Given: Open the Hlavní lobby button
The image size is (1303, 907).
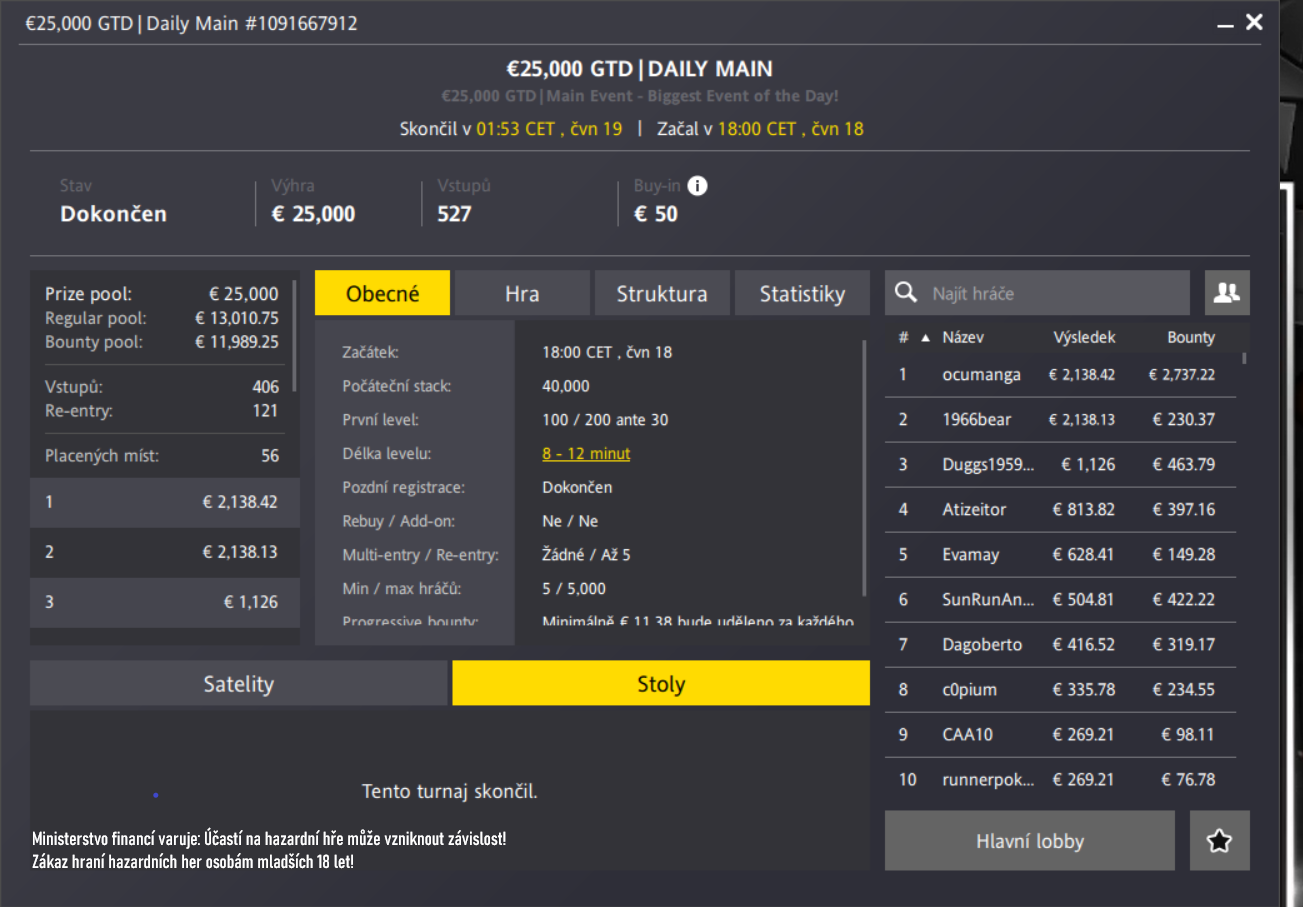Looking at the screenshot, I should [x=1029, y=841].
